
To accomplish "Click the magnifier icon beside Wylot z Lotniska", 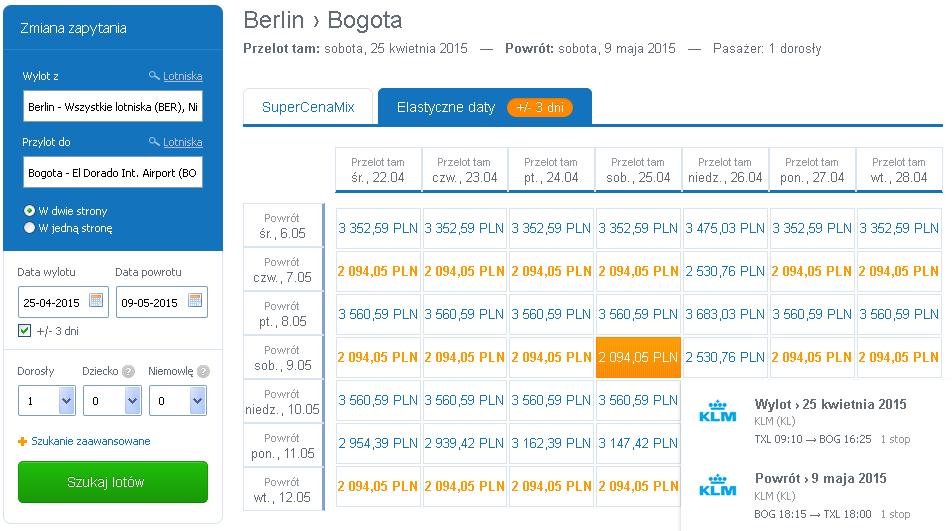I will click(x=154, y=76).
